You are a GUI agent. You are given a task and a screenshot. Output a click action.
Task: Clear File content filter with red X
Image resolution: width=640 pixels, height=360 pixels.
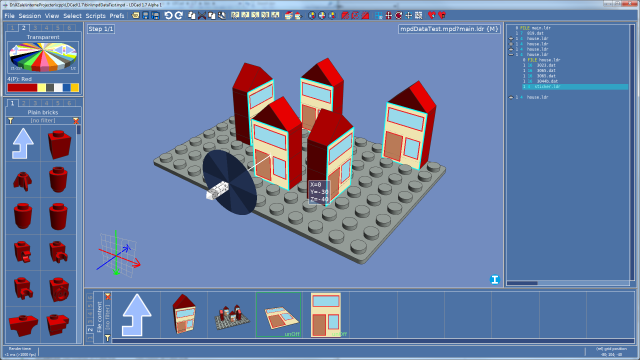tap(107, 296)
